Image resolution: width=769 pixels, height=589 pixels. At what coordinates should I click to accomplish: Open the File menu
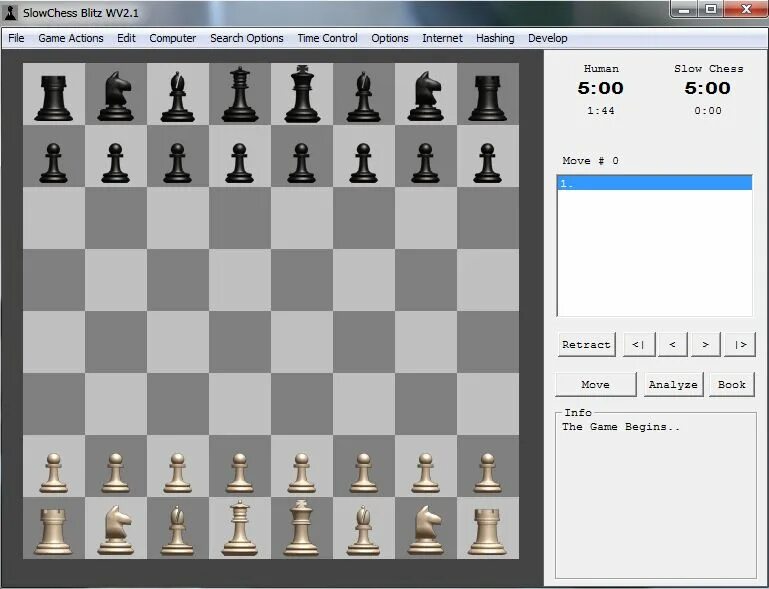click(16, 38)
